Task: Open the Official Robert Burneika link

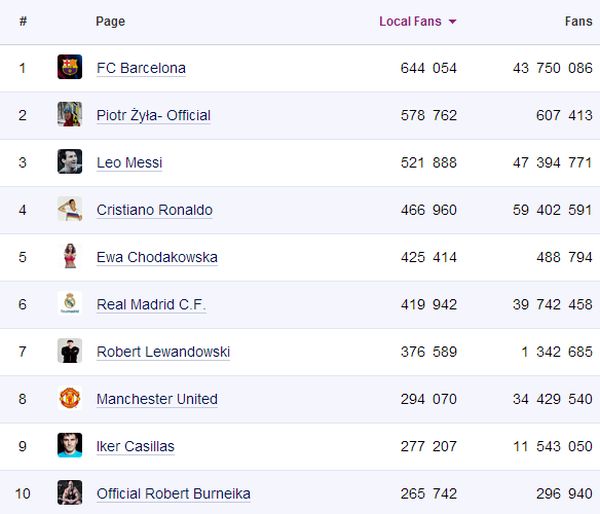Action: pos(173,494)
